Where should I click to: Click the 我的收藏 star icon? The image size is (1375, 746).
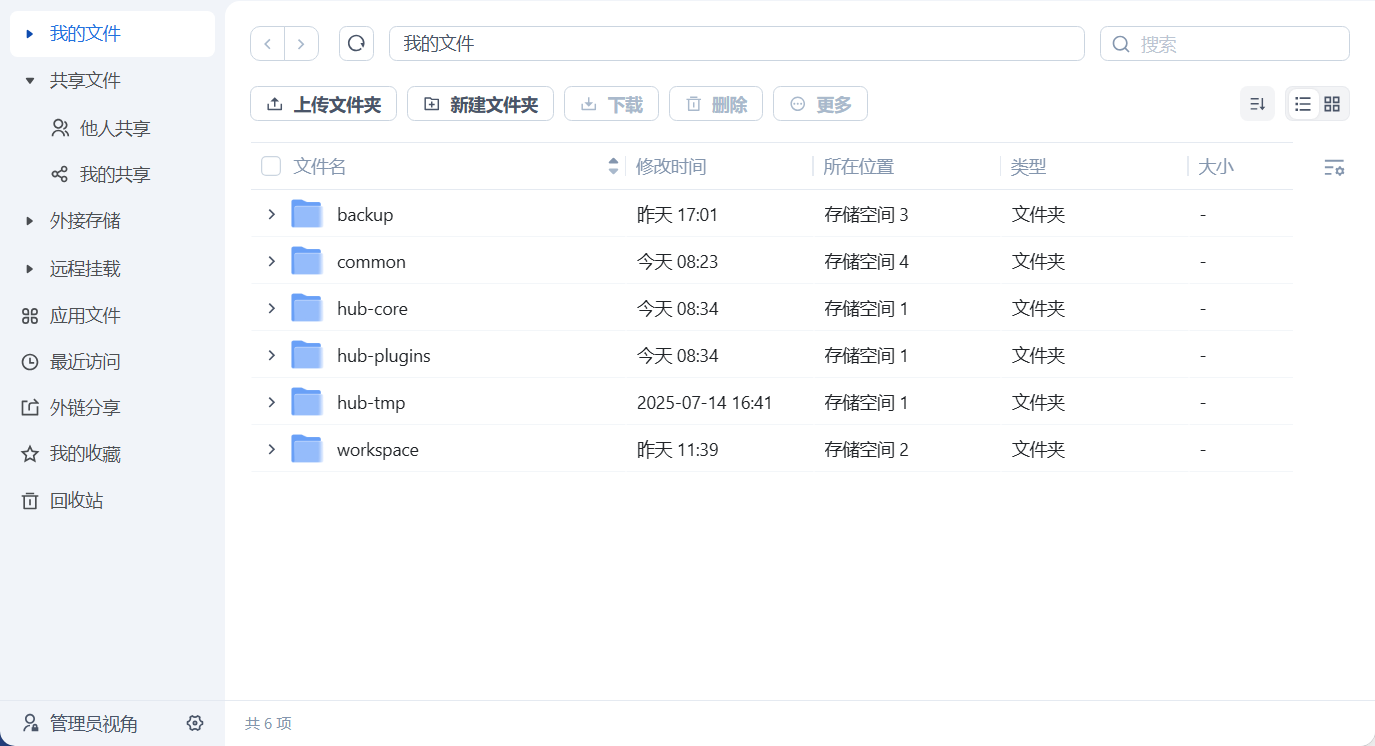[30, 454]
